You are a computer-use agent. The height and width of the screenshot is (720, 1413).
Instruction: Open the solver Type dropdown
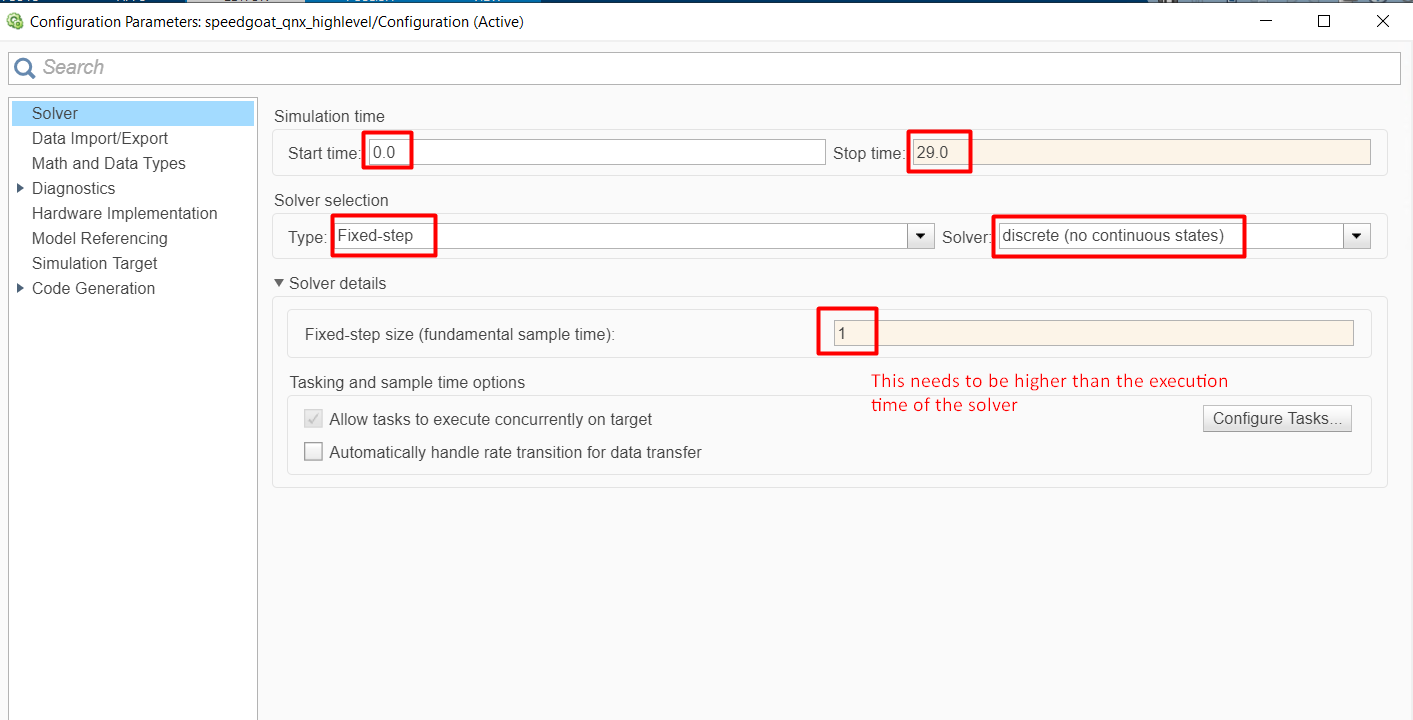pos(920,236)
